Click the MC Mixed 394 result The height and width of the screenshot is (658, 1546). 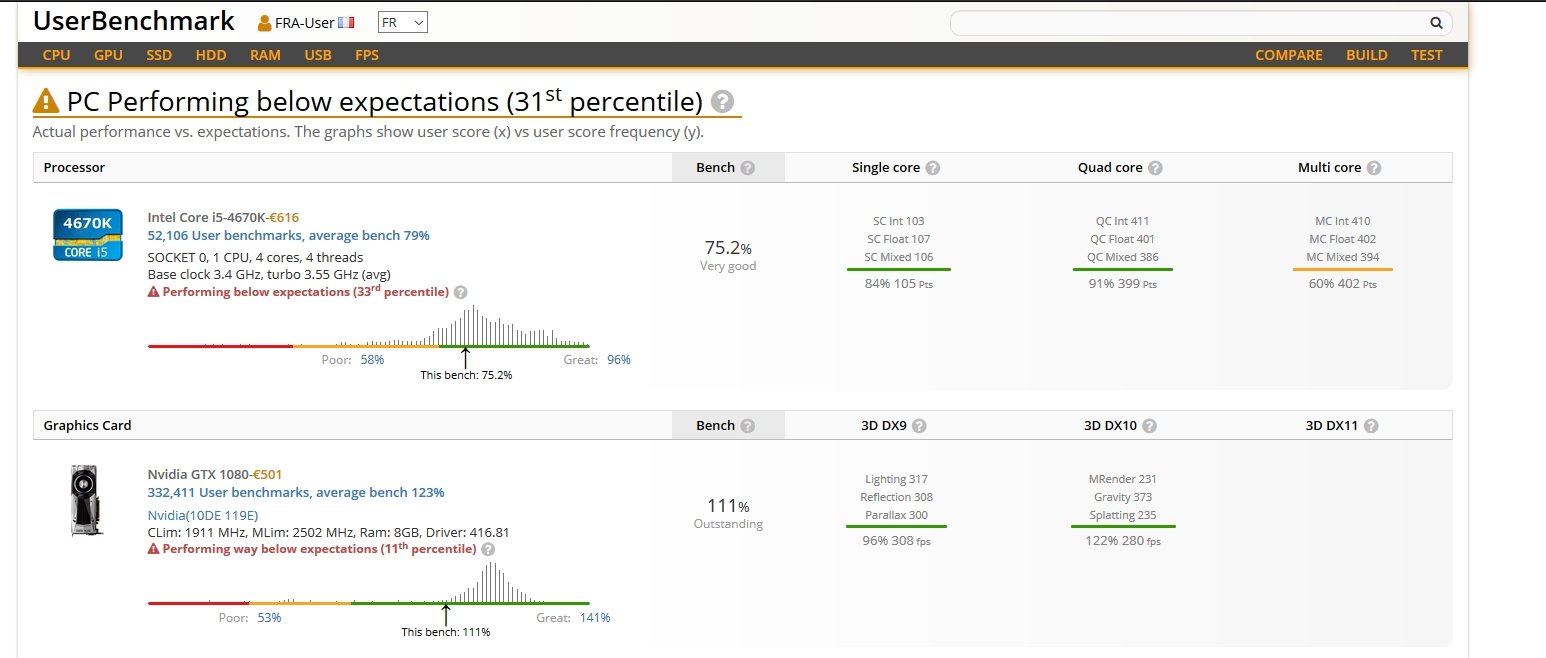pos(1342,258)
